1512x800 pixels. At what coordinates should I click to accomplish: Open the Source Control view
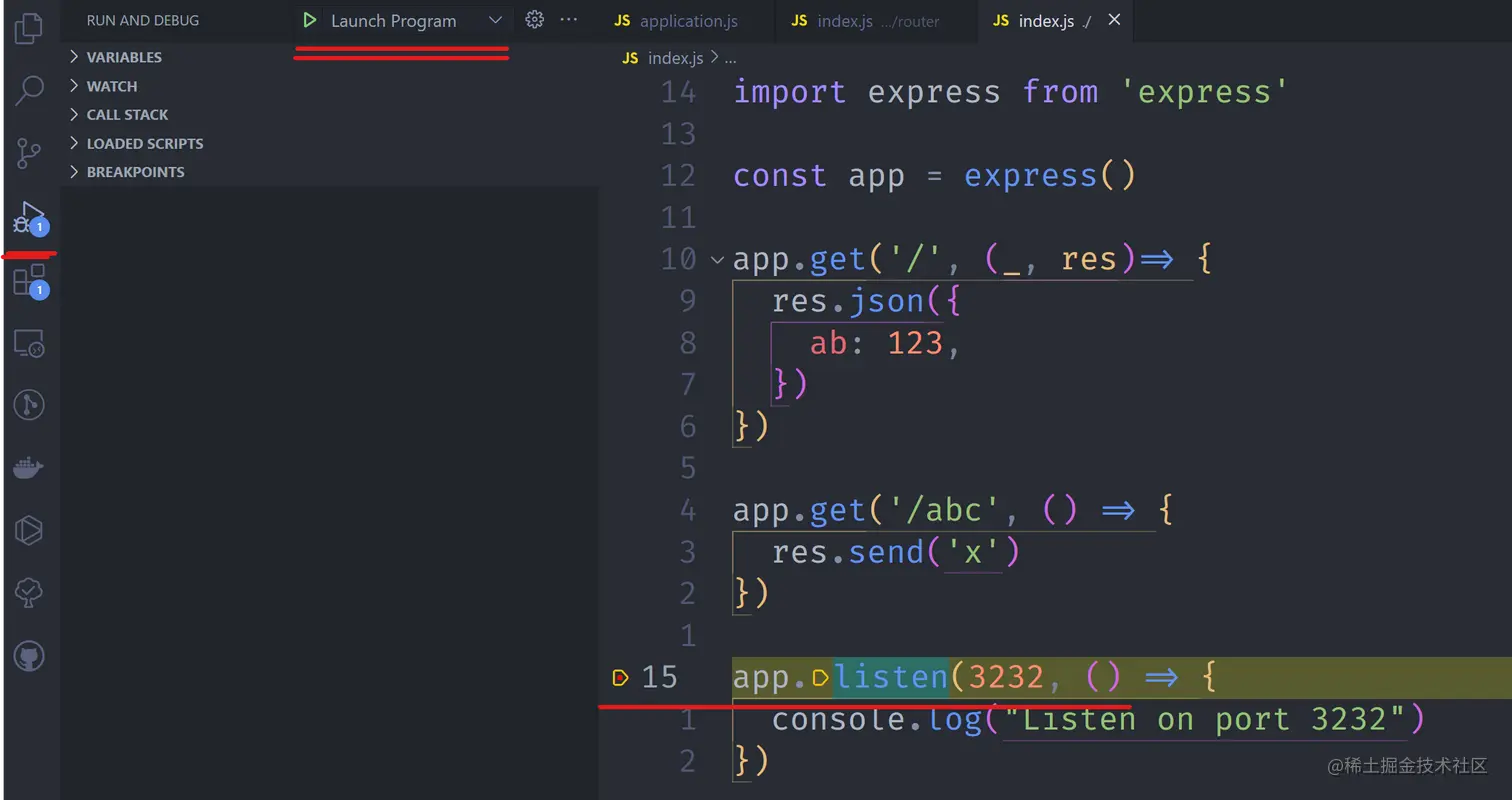(x=28, y=152)
